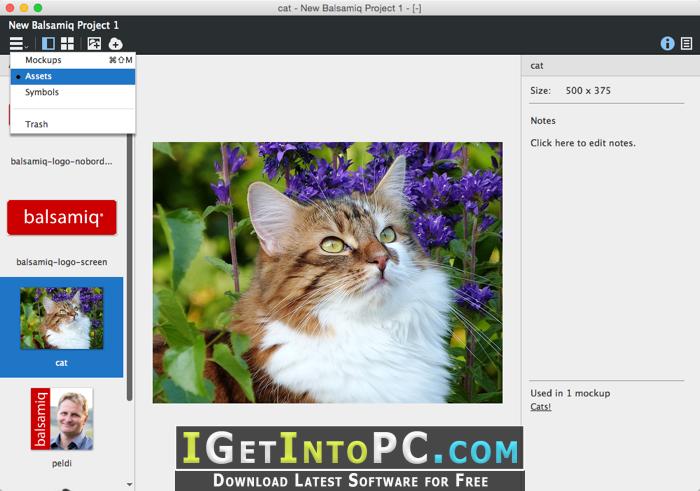Open the project notes icon
This screenshot has width=700, height=491.
coord(687,43)
